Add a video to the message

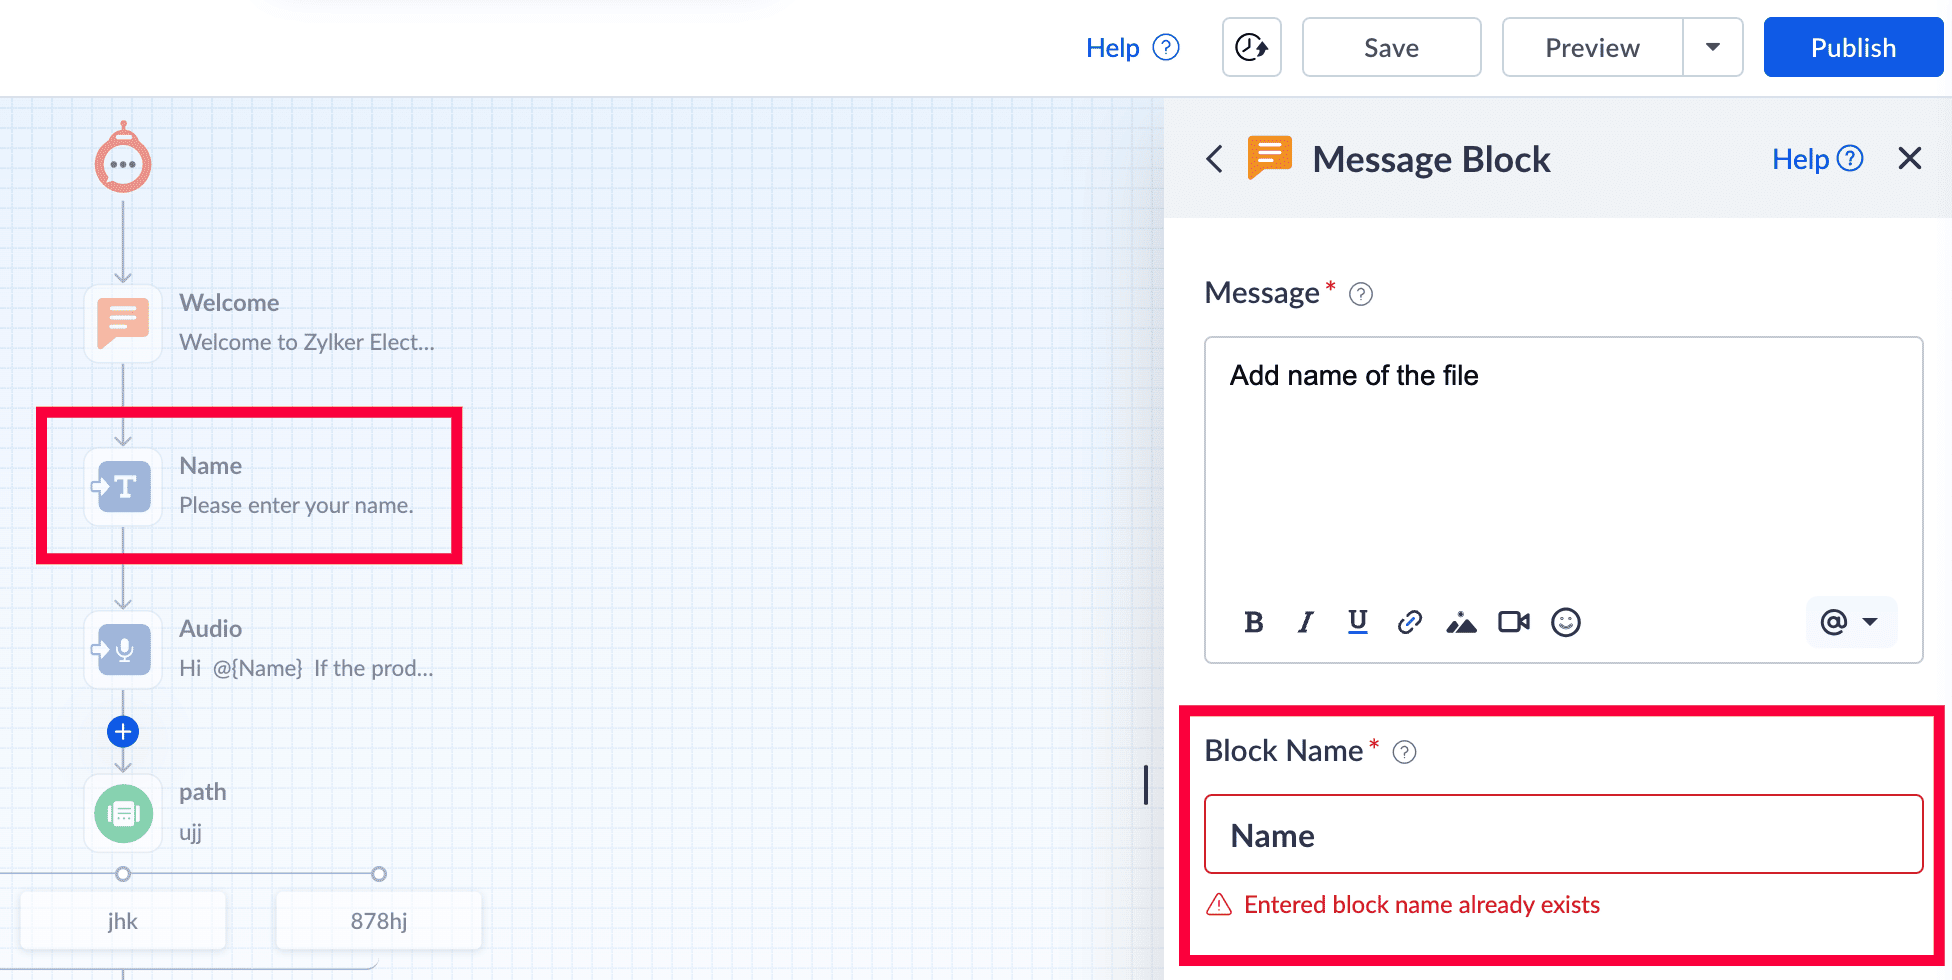tap(1513, 622)
